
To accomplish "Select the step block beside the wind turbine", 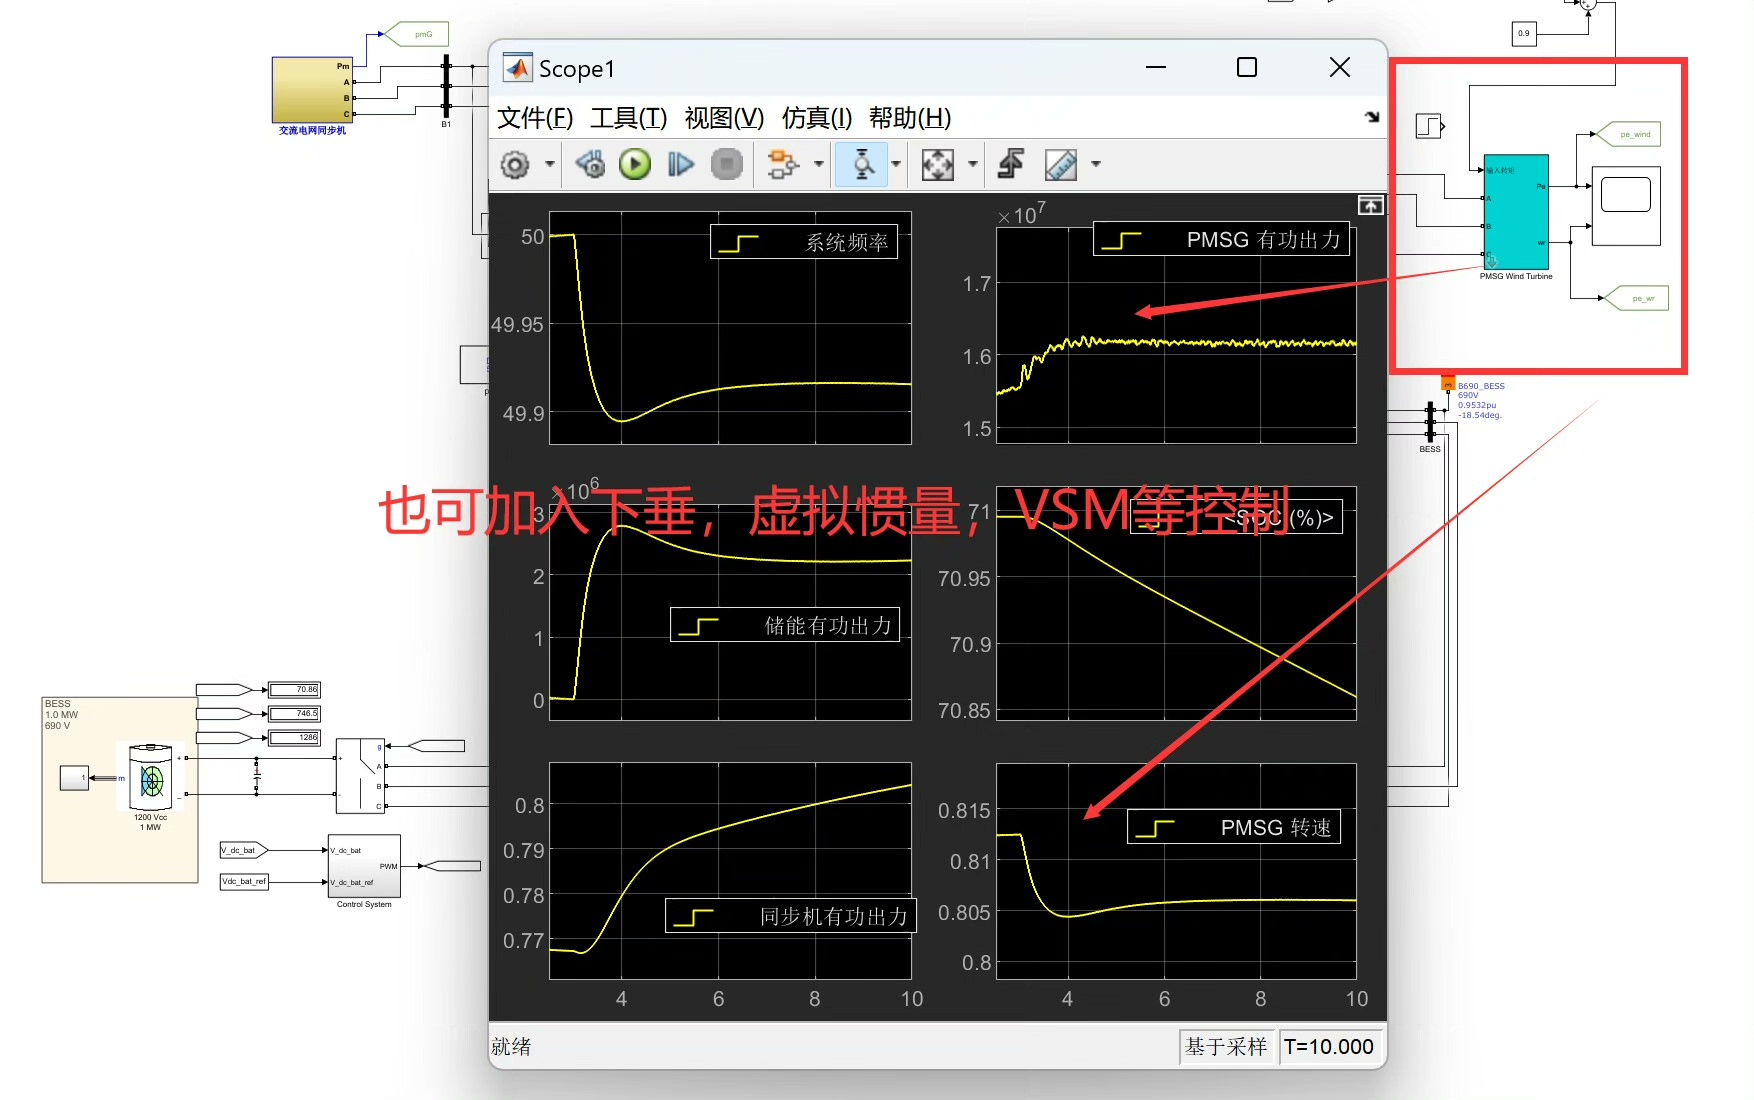I will 1429,126.
